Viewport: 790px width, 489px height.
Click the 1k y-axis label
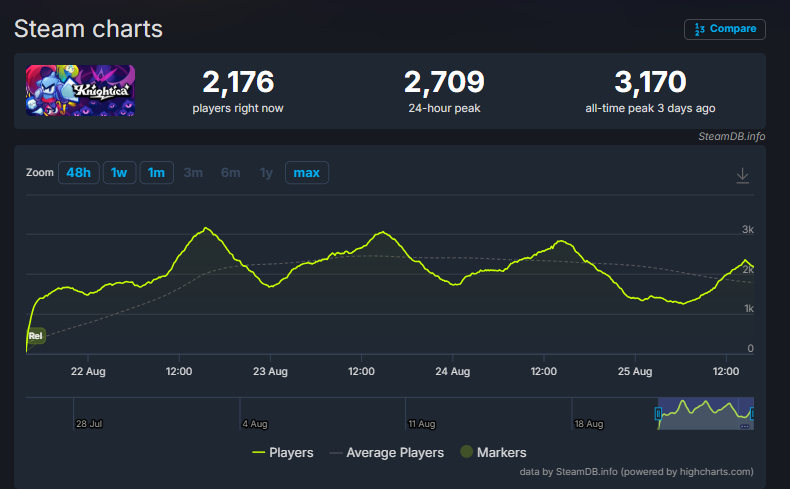(x=749, y=309)
